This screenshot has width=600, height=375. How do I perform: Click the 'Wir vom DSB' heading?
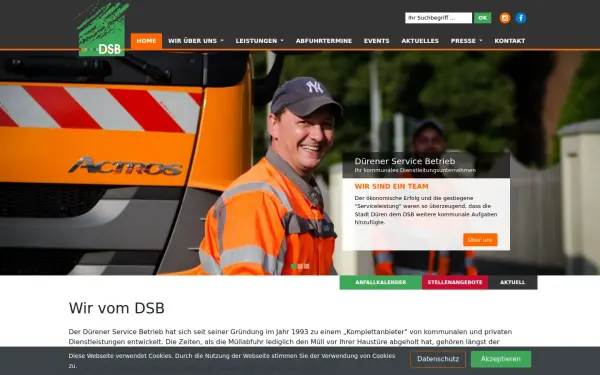click(117, 308)
